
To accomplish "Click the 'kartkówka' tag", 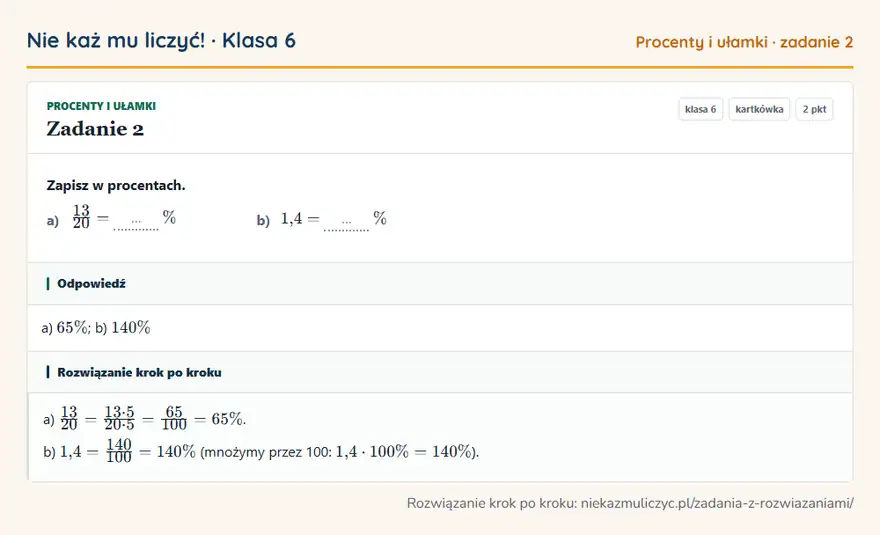I will click(x=759, y=109).
